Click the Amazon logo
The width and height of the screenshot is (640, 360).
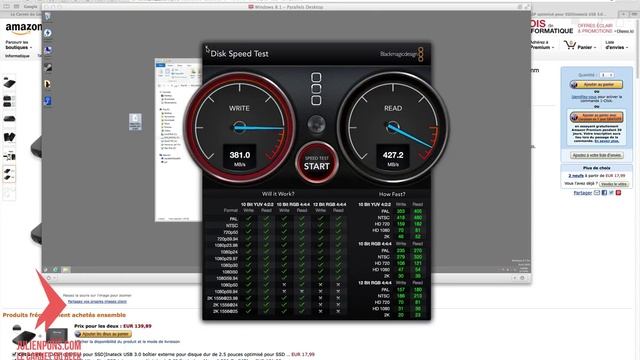coord(23,29)
